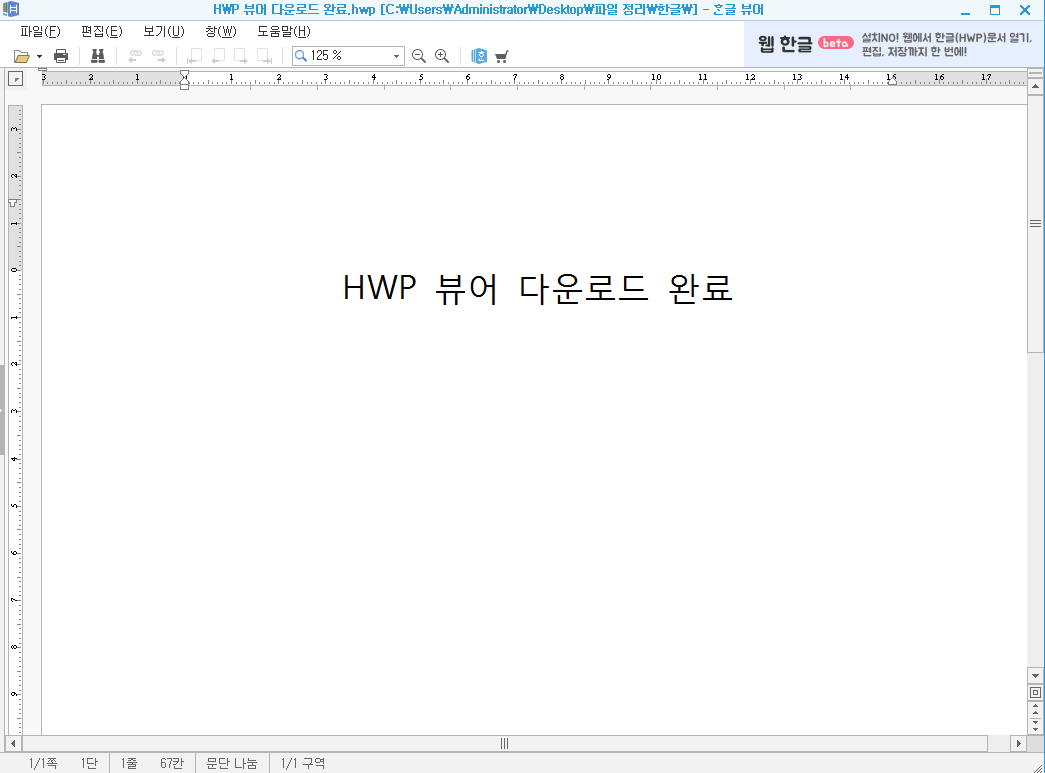
Task: Open the 도움말(H) menu
Action: pos(284,31)
